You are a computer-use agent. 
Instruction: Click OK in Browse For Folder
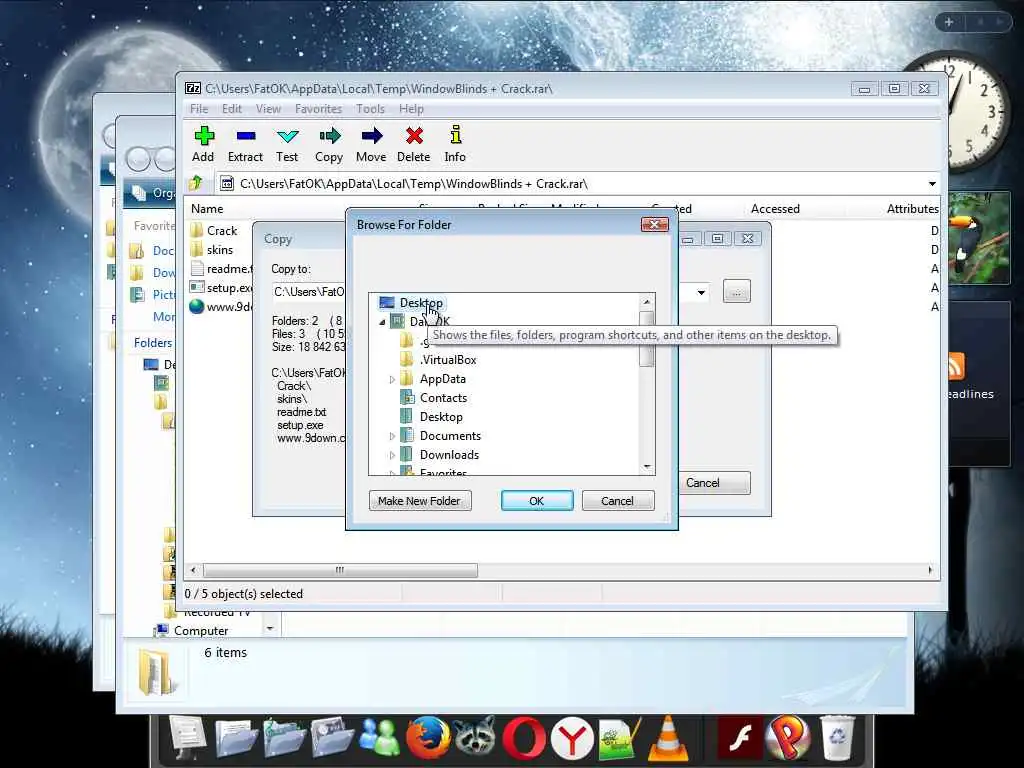537,501
